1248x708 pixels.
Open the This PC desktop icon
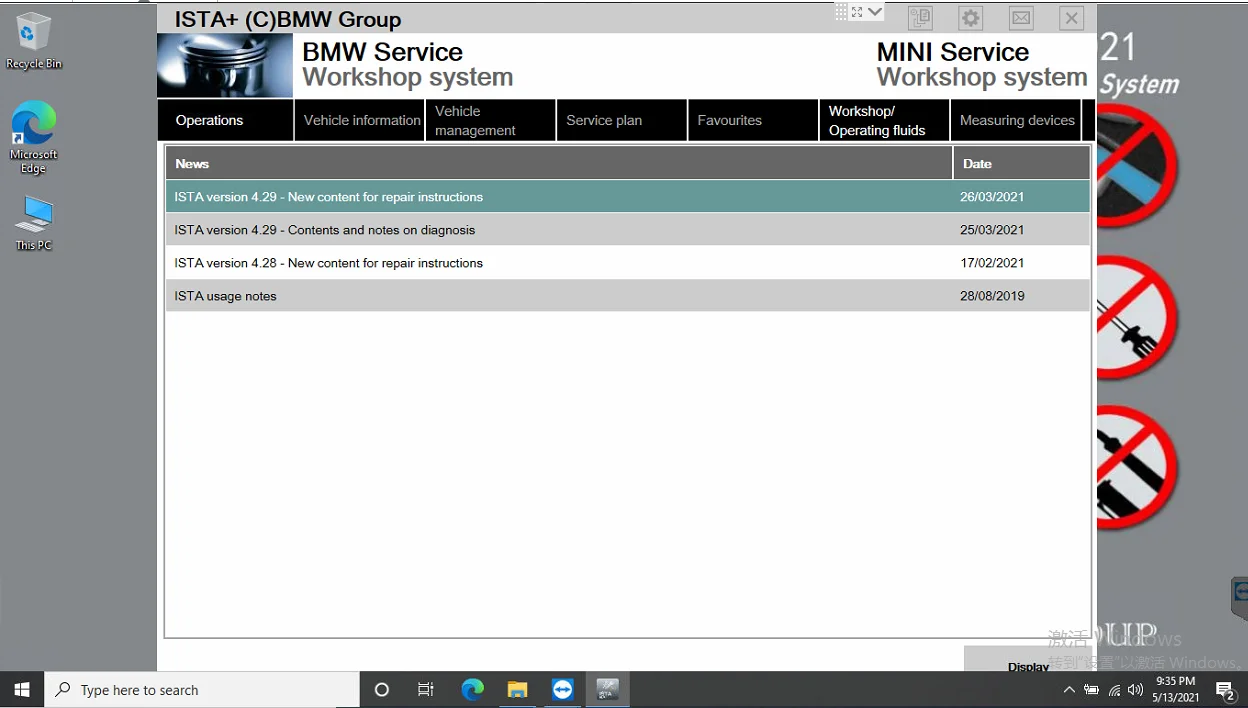tap(34, 222)
